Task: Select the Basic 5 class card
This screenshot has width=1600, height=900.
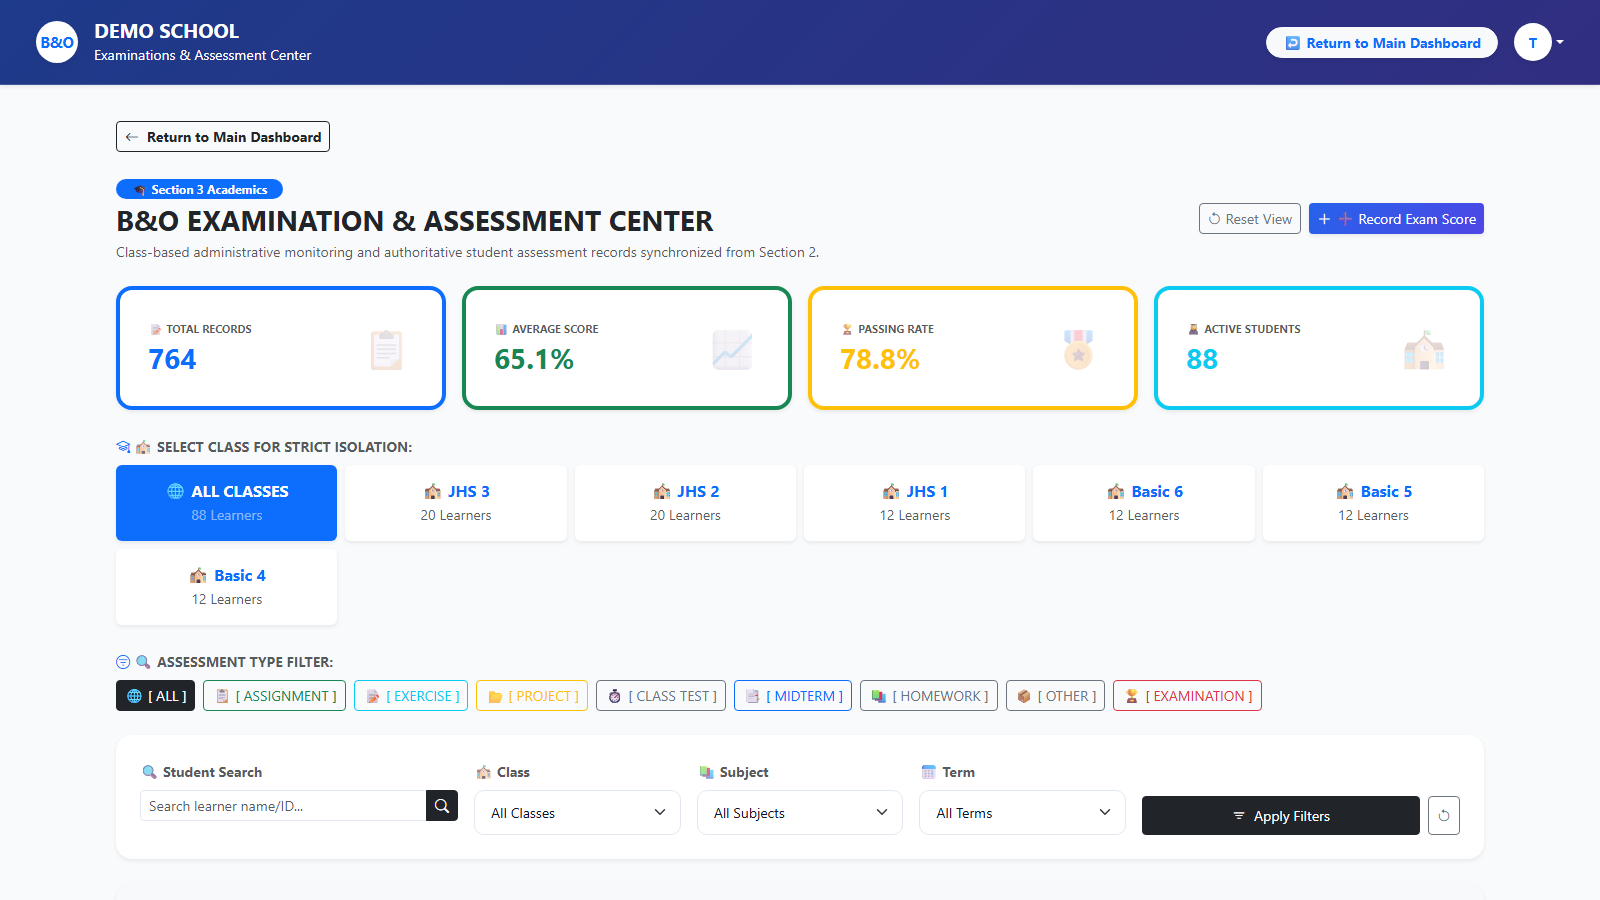Action: pos(1374,503)
